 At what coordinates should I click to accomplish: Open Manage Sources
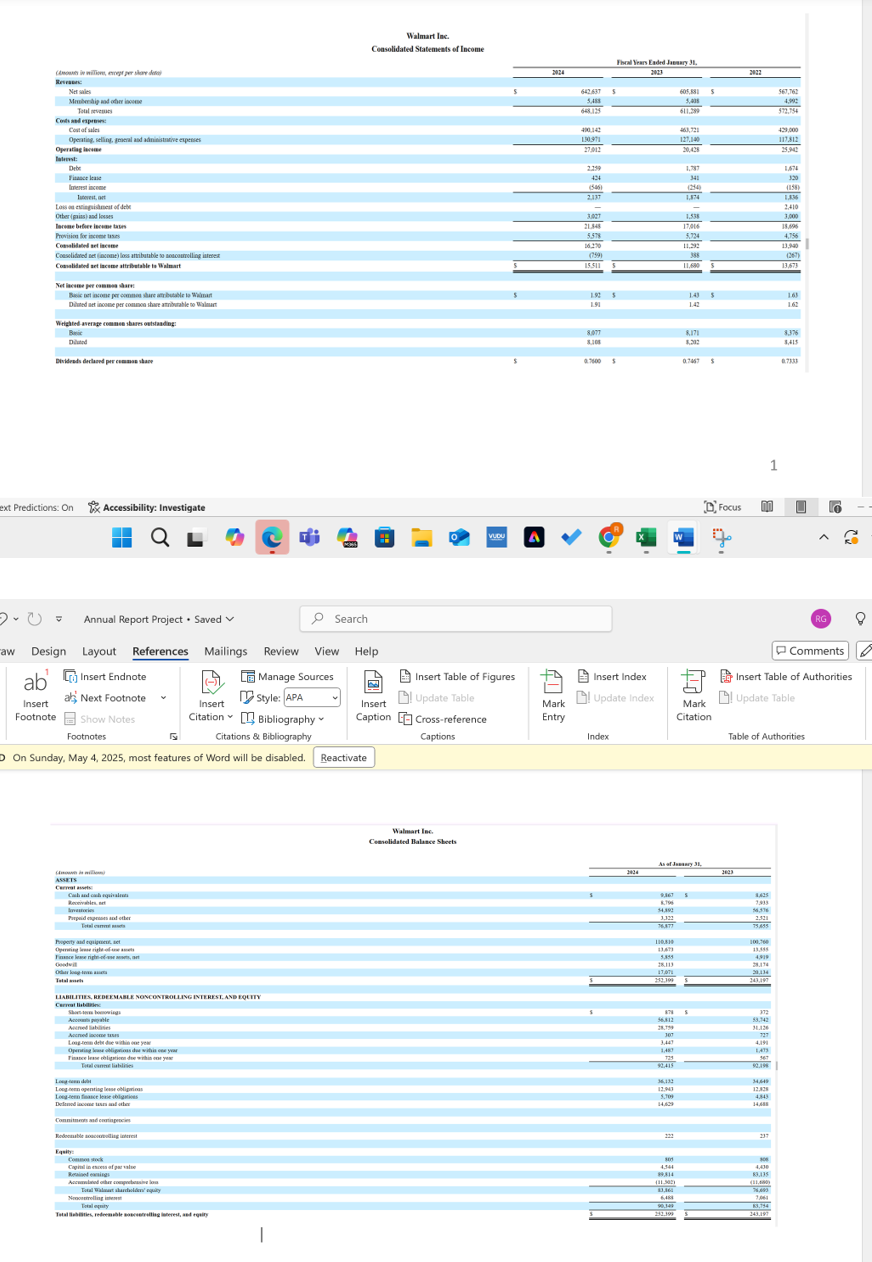(x=288, y=676)
